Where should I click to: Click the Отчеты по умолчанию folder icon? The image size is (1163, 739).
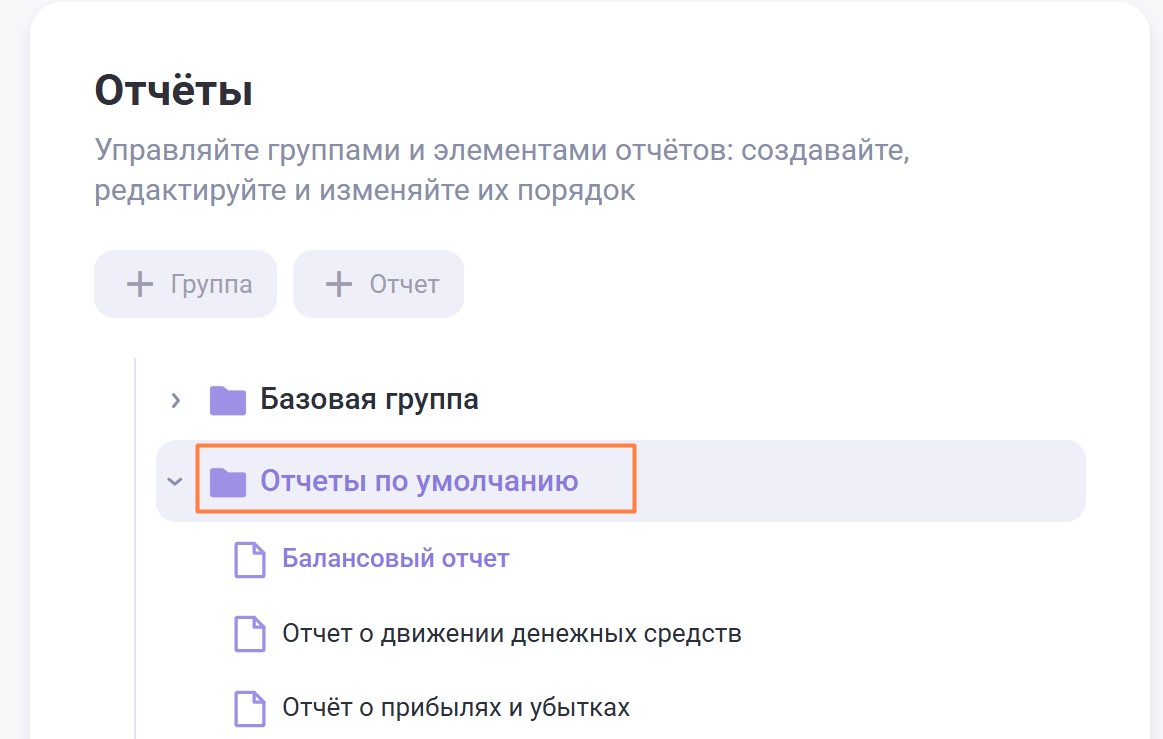228,482
